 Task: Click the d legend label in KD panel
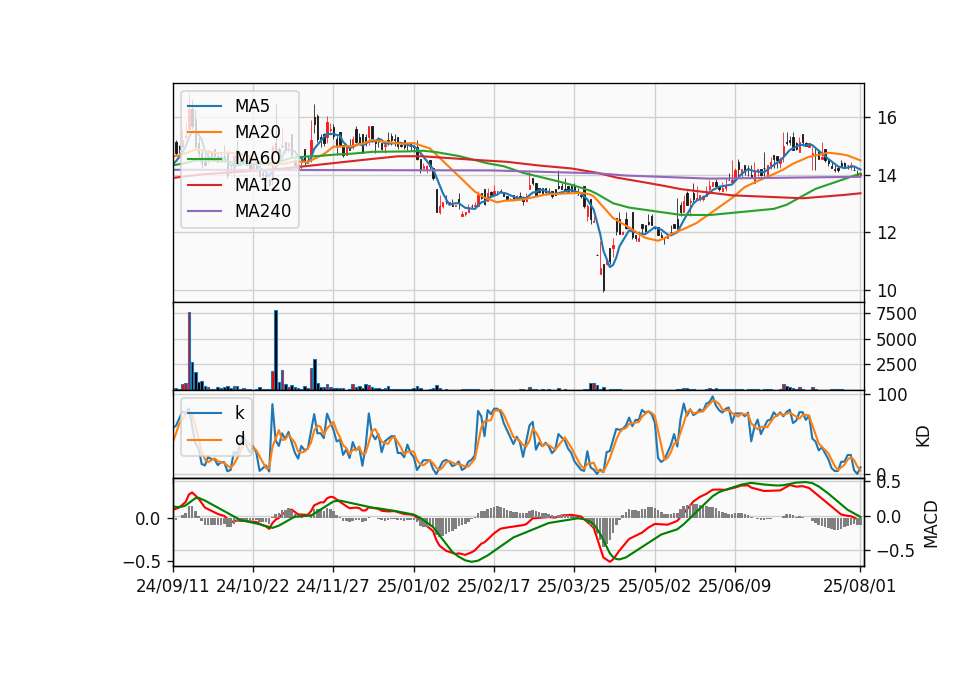click(240, 439)
